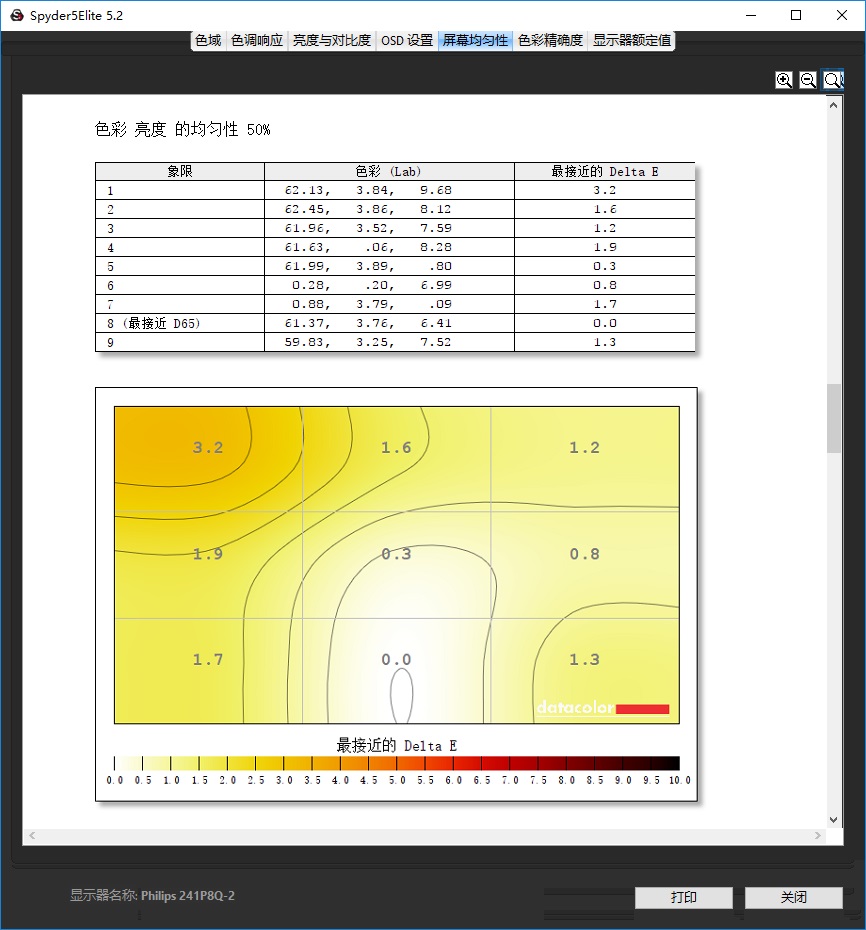Click the vertical scrollbar thumb
Viewport: 866px width, 930px height.
pos(834,418)
